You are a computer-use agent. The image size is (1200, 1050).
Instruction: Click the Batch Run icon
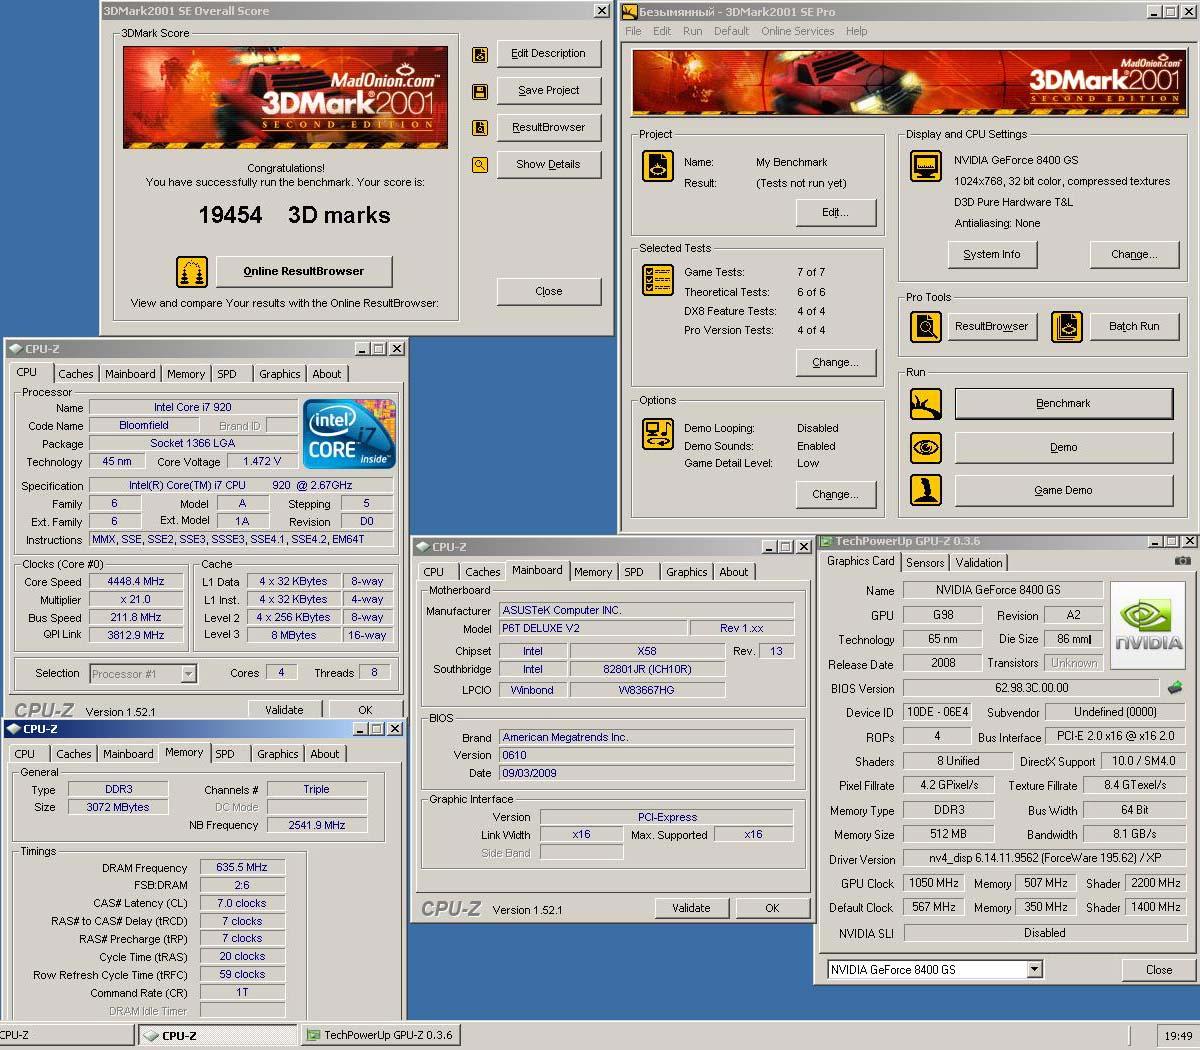pos(1067,327)
